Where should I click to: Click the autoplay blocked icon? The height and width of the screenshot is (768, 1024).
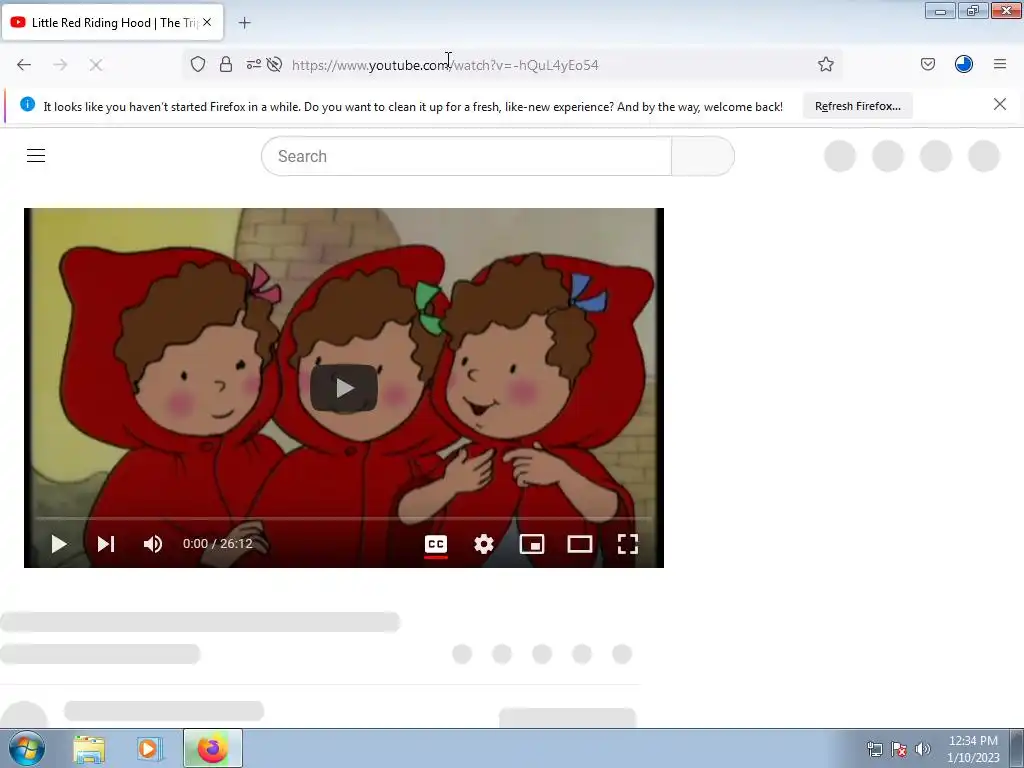tap(275, 64)
